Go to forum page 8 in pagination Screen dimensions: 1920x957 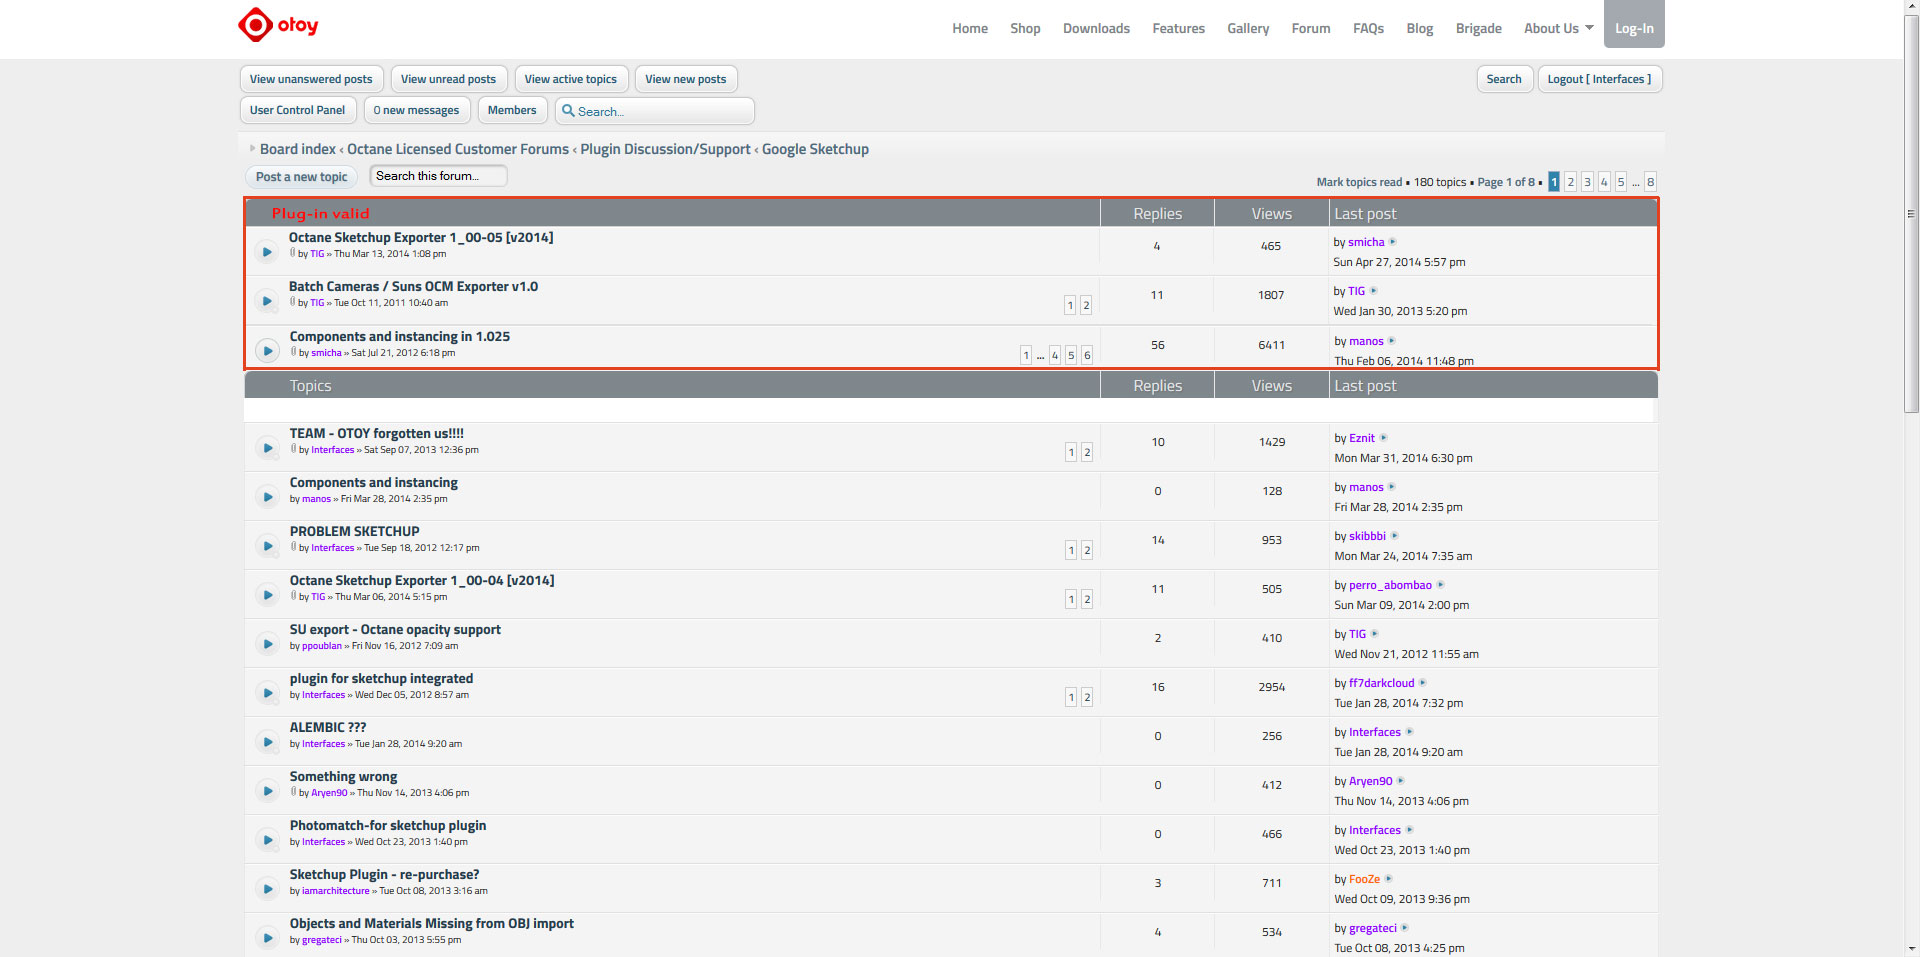point(1650,182)
